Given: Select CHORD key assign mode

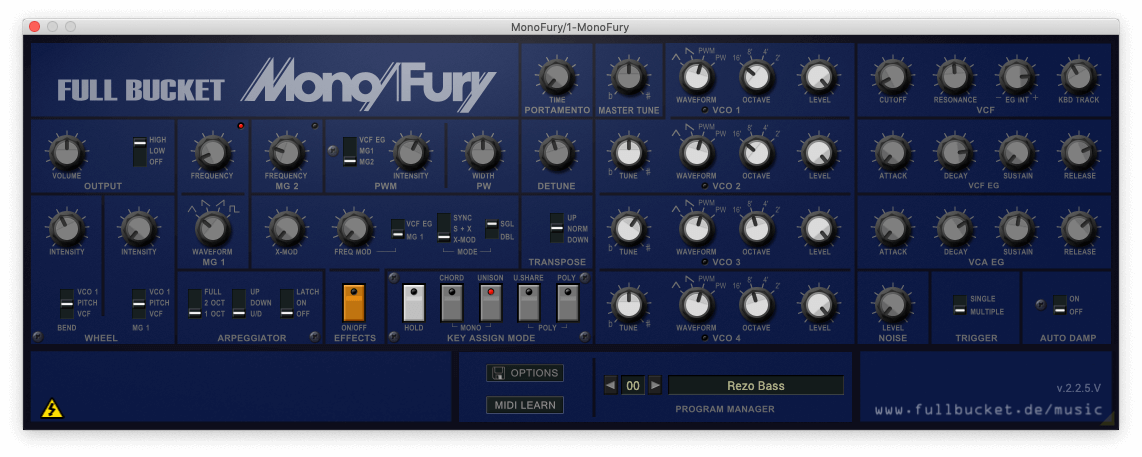Looking at the screenshot, I should tap(452, 302).
